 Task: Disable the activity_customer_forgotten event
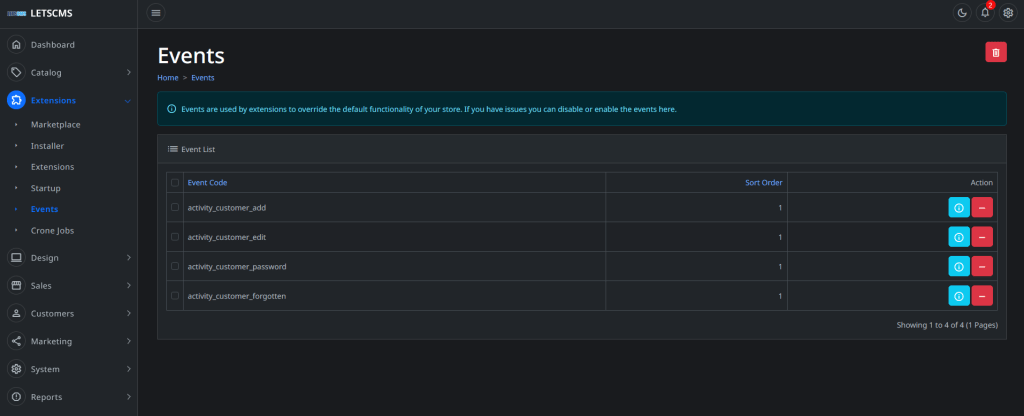982,296
